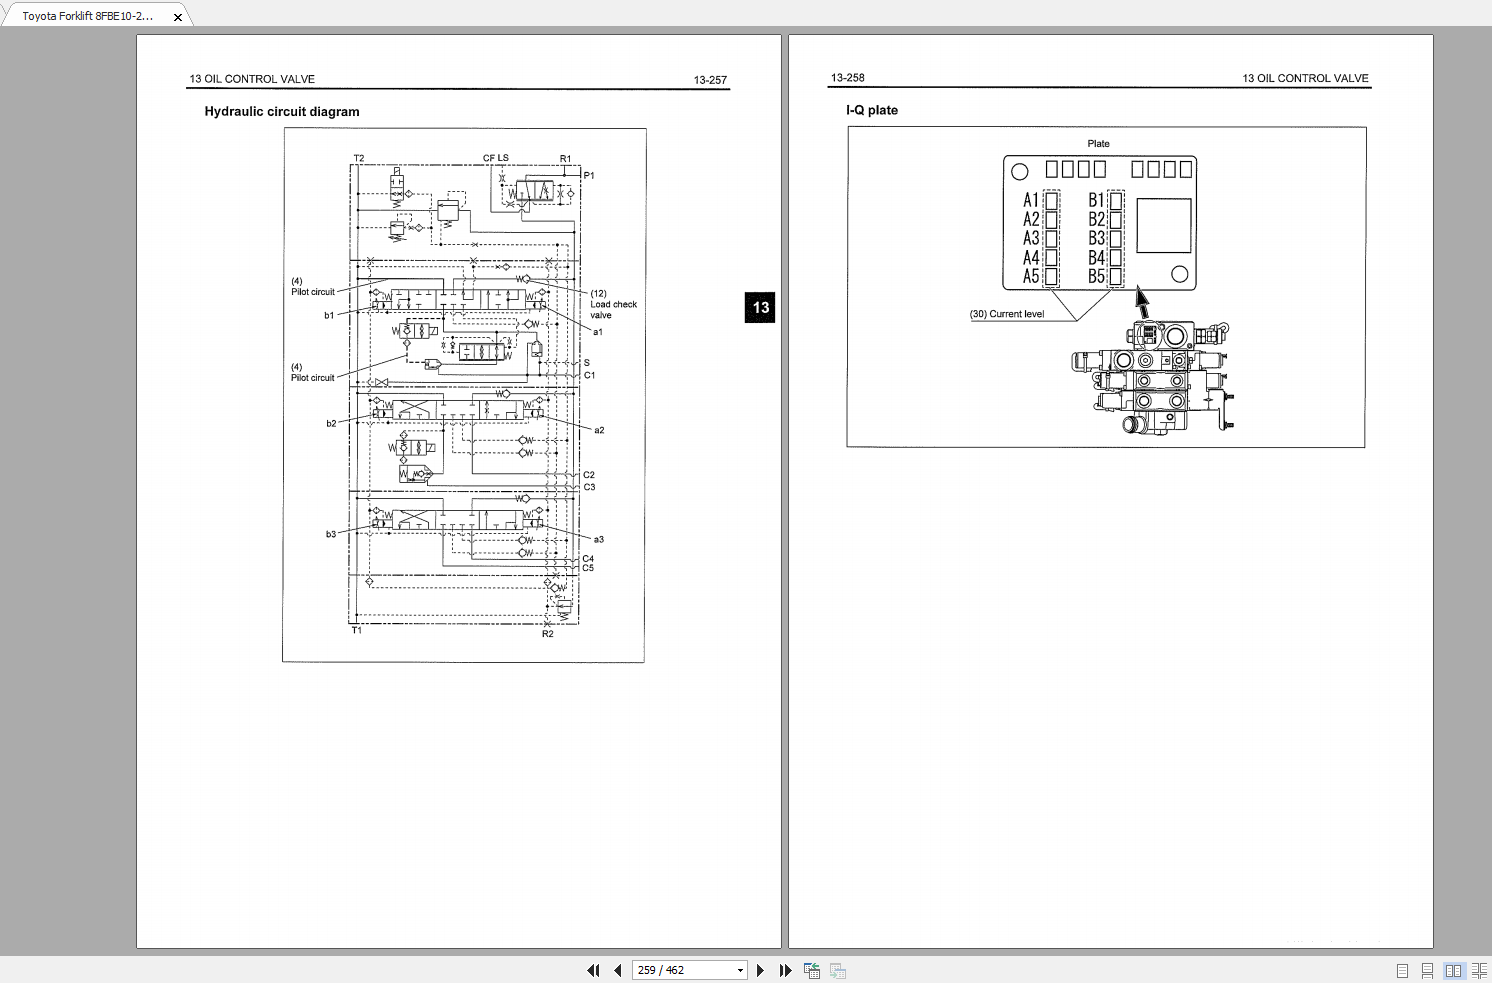
Task: Open the page number dropdown arrow
Action: pos(740,970)
